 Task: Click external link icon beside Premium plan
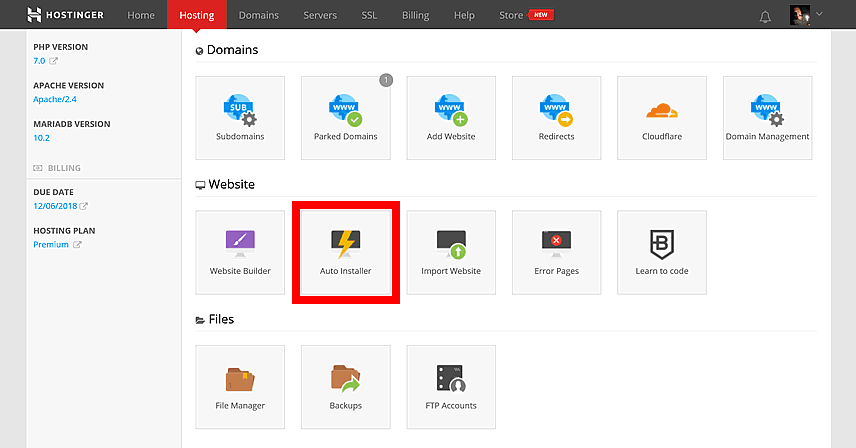(77, 244)
